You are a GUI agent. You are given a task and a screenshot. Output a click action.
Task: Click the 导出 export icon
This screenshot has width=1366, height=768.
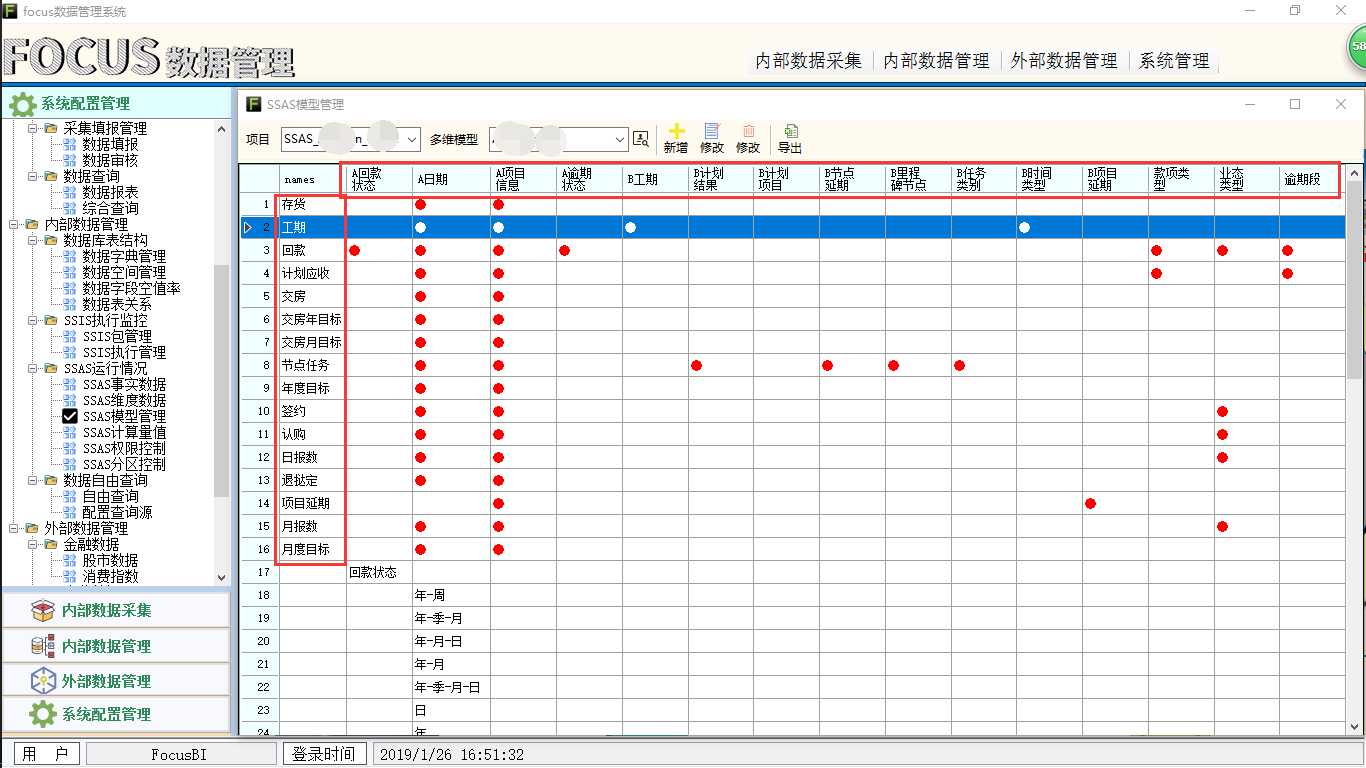tap(790, 131)
